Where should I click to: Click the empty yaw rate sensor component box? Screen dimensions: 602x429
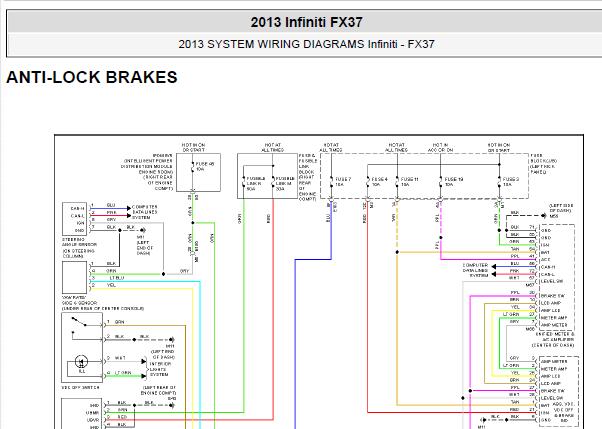coord(74,277)
